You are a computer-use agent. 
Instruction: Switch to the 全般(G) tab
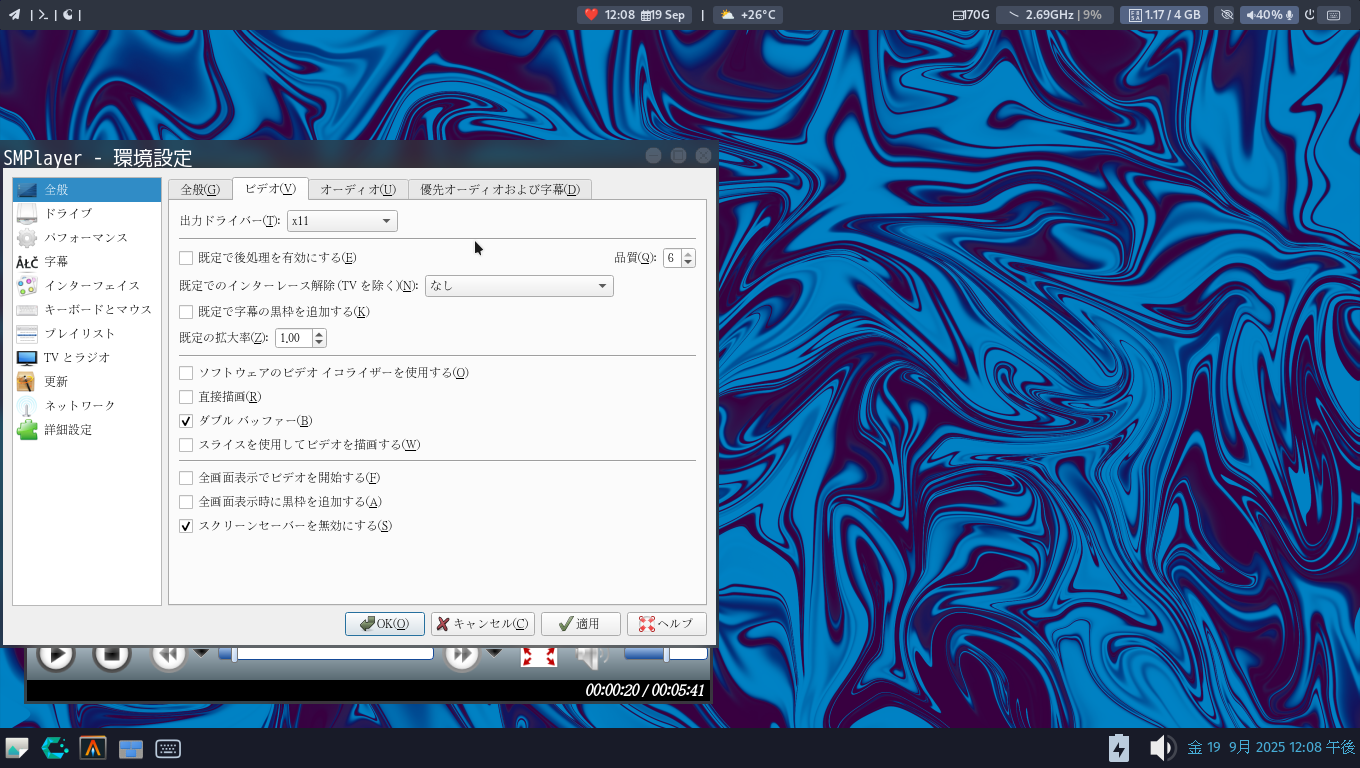point(200,189)
